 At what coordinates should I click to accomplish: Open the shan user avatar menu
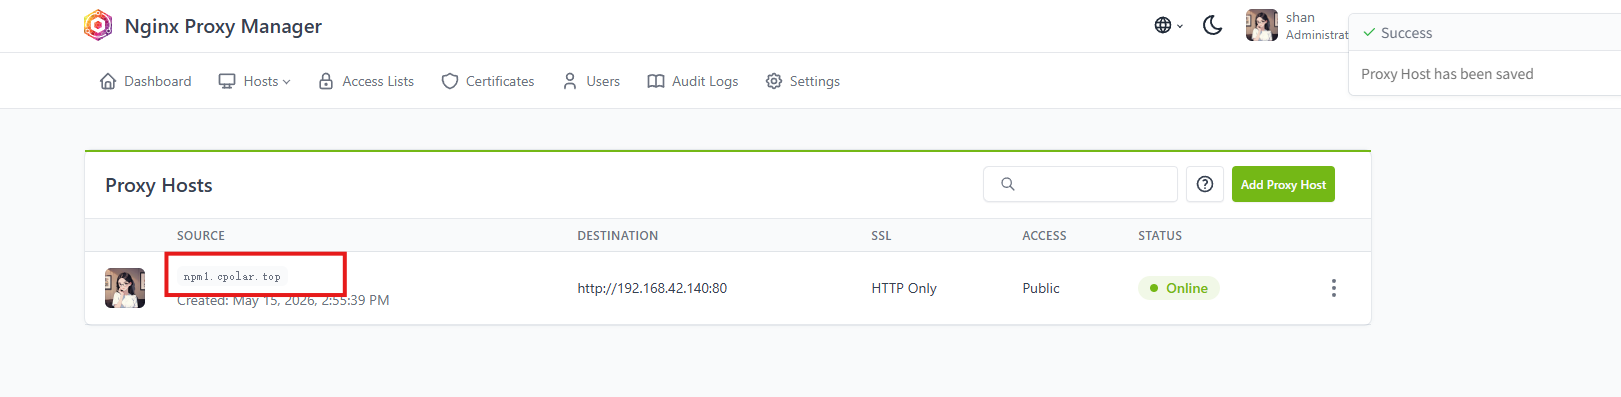(x=1262, y=25)
